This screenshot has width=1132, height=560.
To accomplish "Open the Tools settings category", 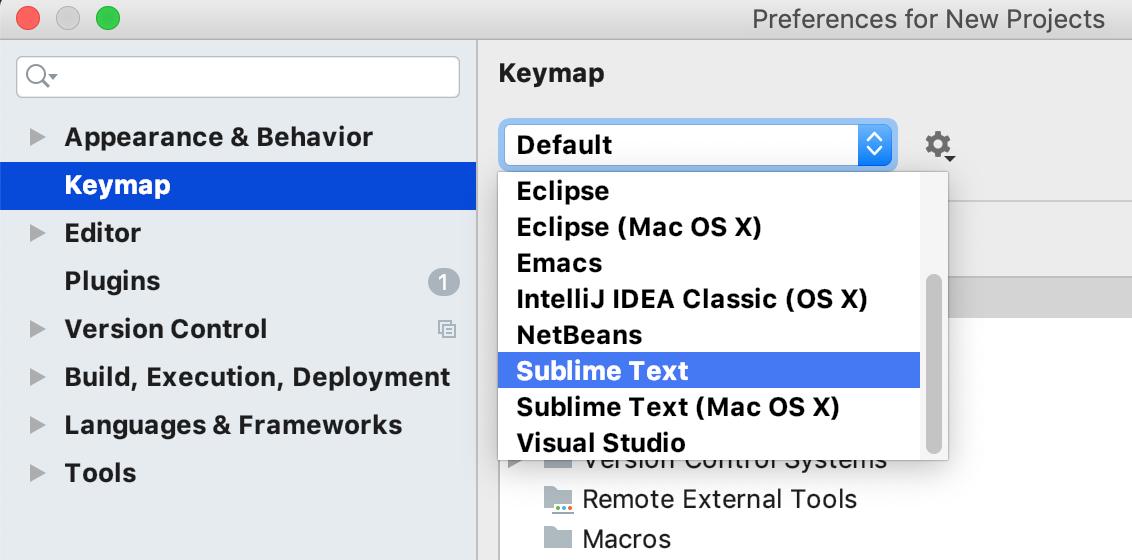I will click(100, 473).
